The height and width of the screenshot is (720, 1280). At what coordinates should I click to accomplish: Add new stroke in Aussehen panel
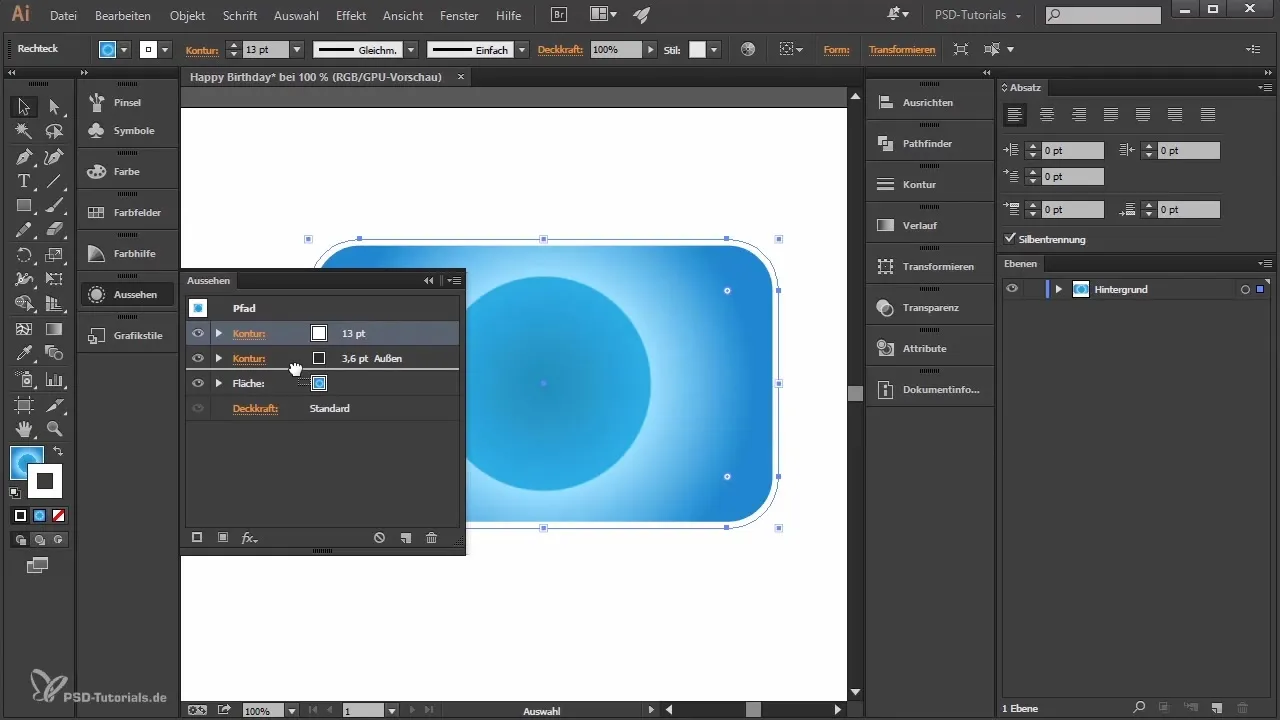tap(197, 538)
